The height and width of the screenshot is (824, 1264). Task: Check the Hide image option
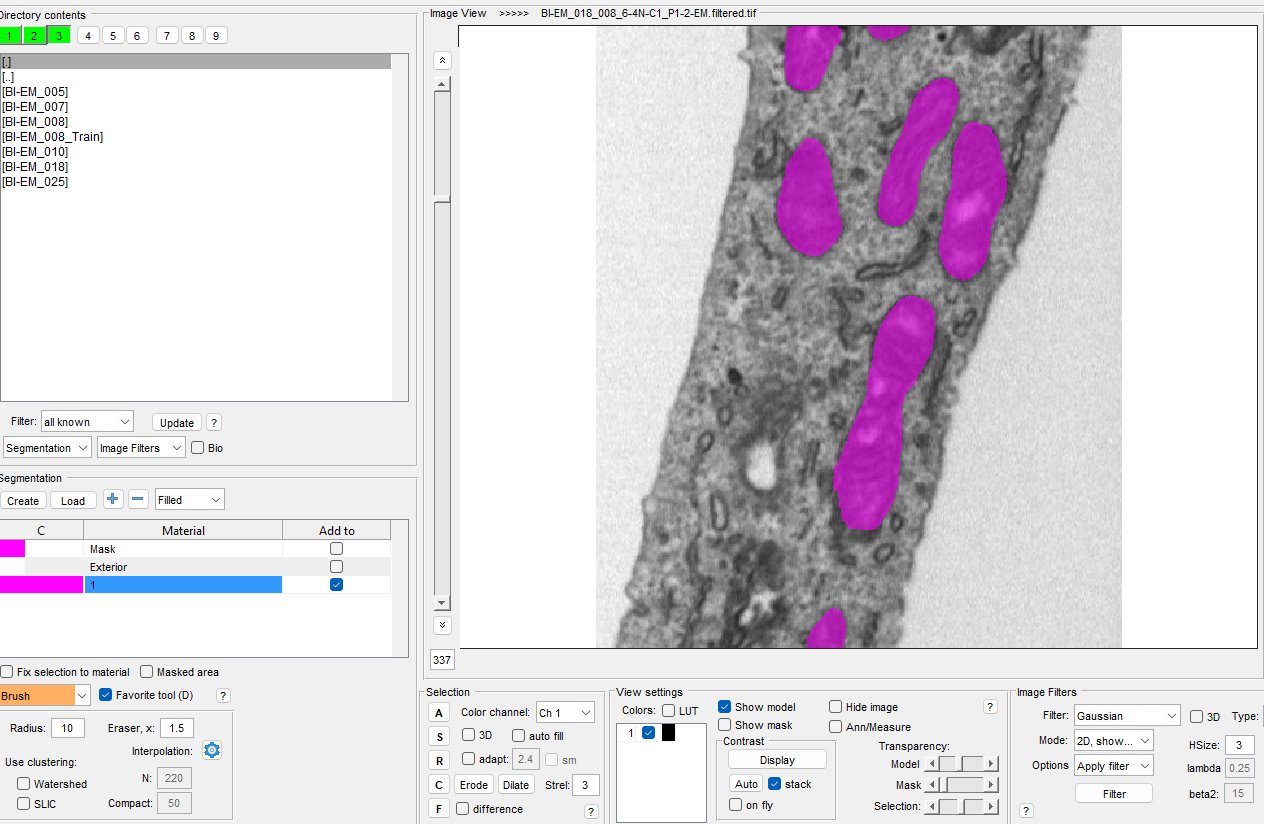[x=836, y=707]
